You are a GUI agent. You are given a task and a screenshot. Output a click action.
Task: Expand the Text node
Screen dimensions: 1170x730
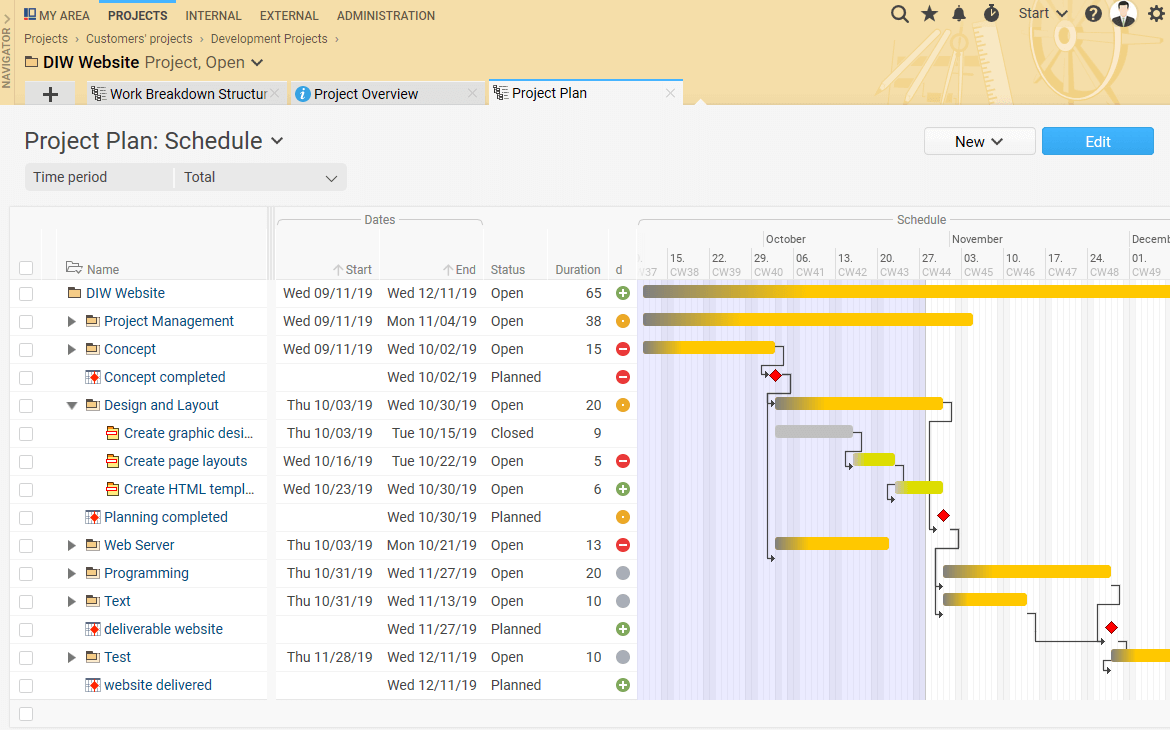[x=72, y=601]
